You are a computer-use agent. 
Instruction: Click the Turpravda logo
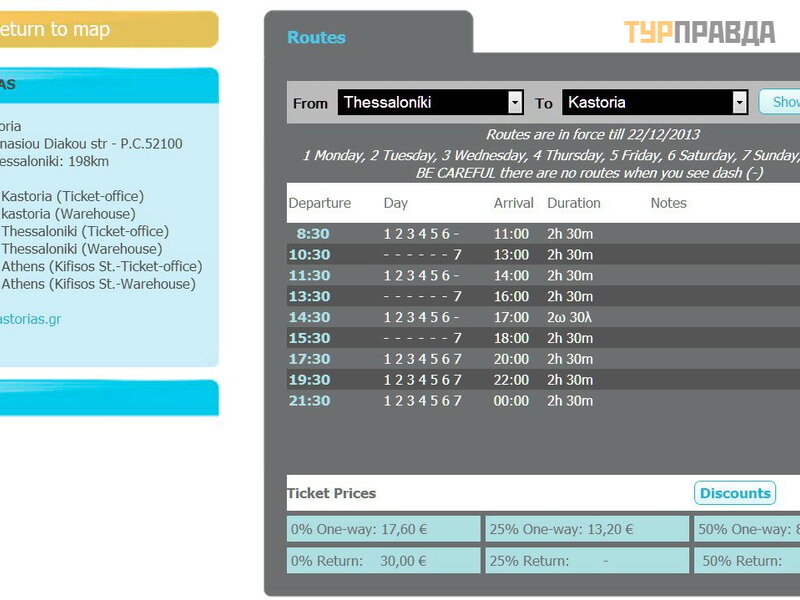coord(699,32)
